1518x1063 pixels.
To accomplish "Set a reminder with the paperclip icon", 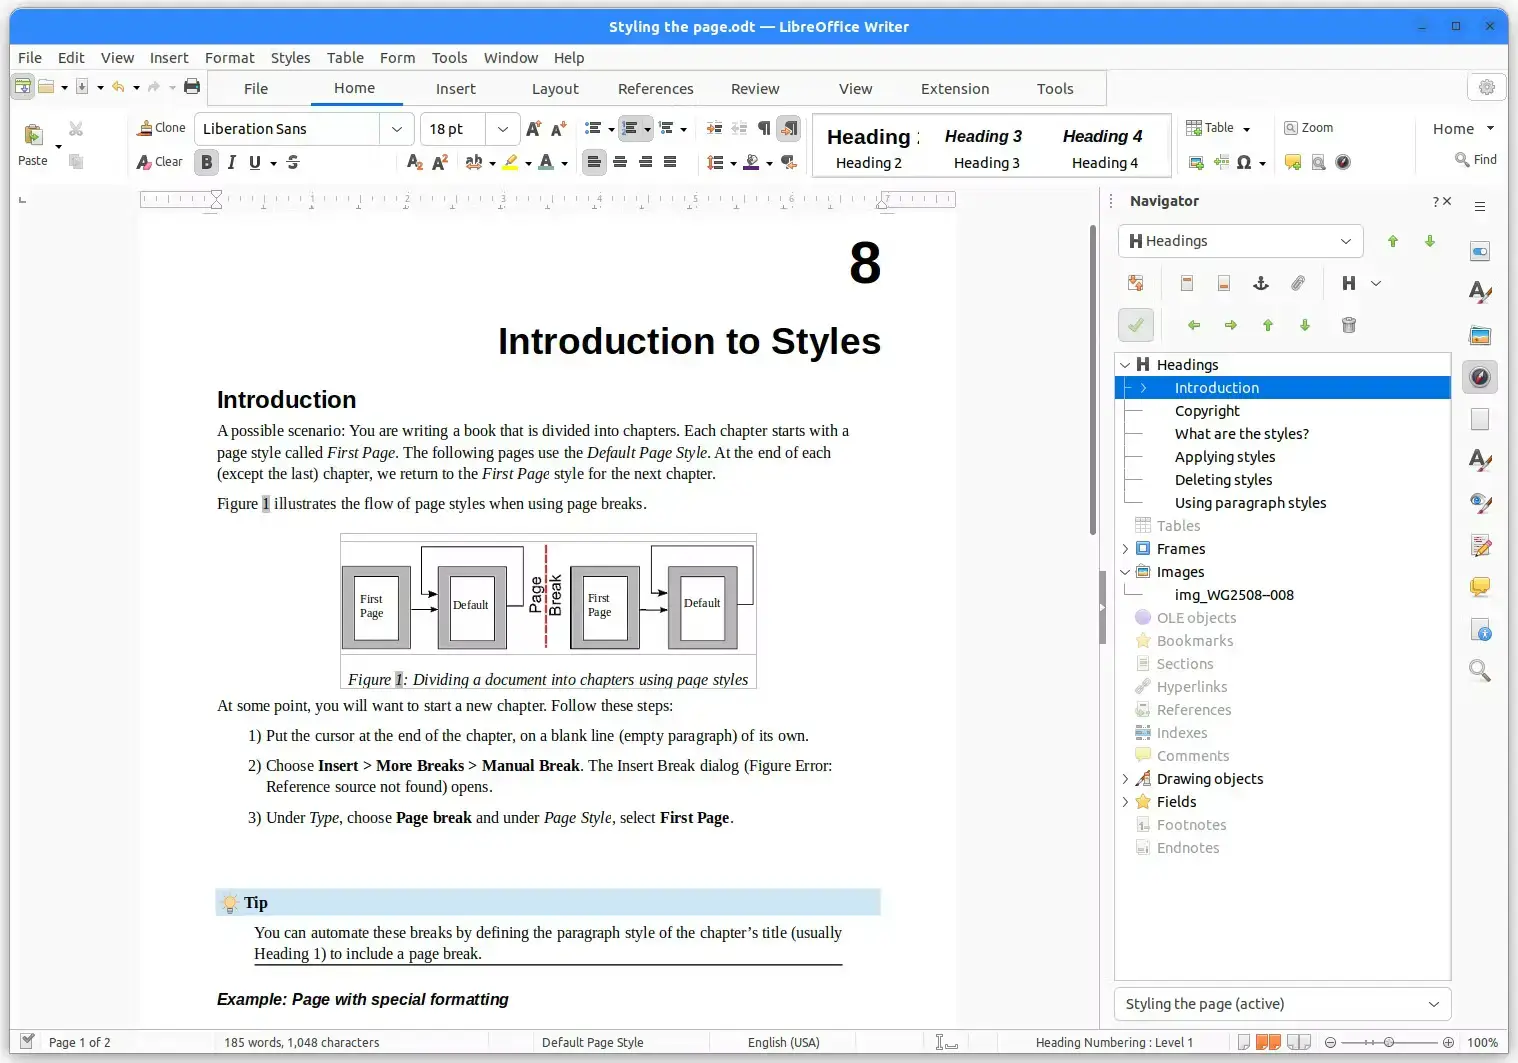I will click(1298, 284).
